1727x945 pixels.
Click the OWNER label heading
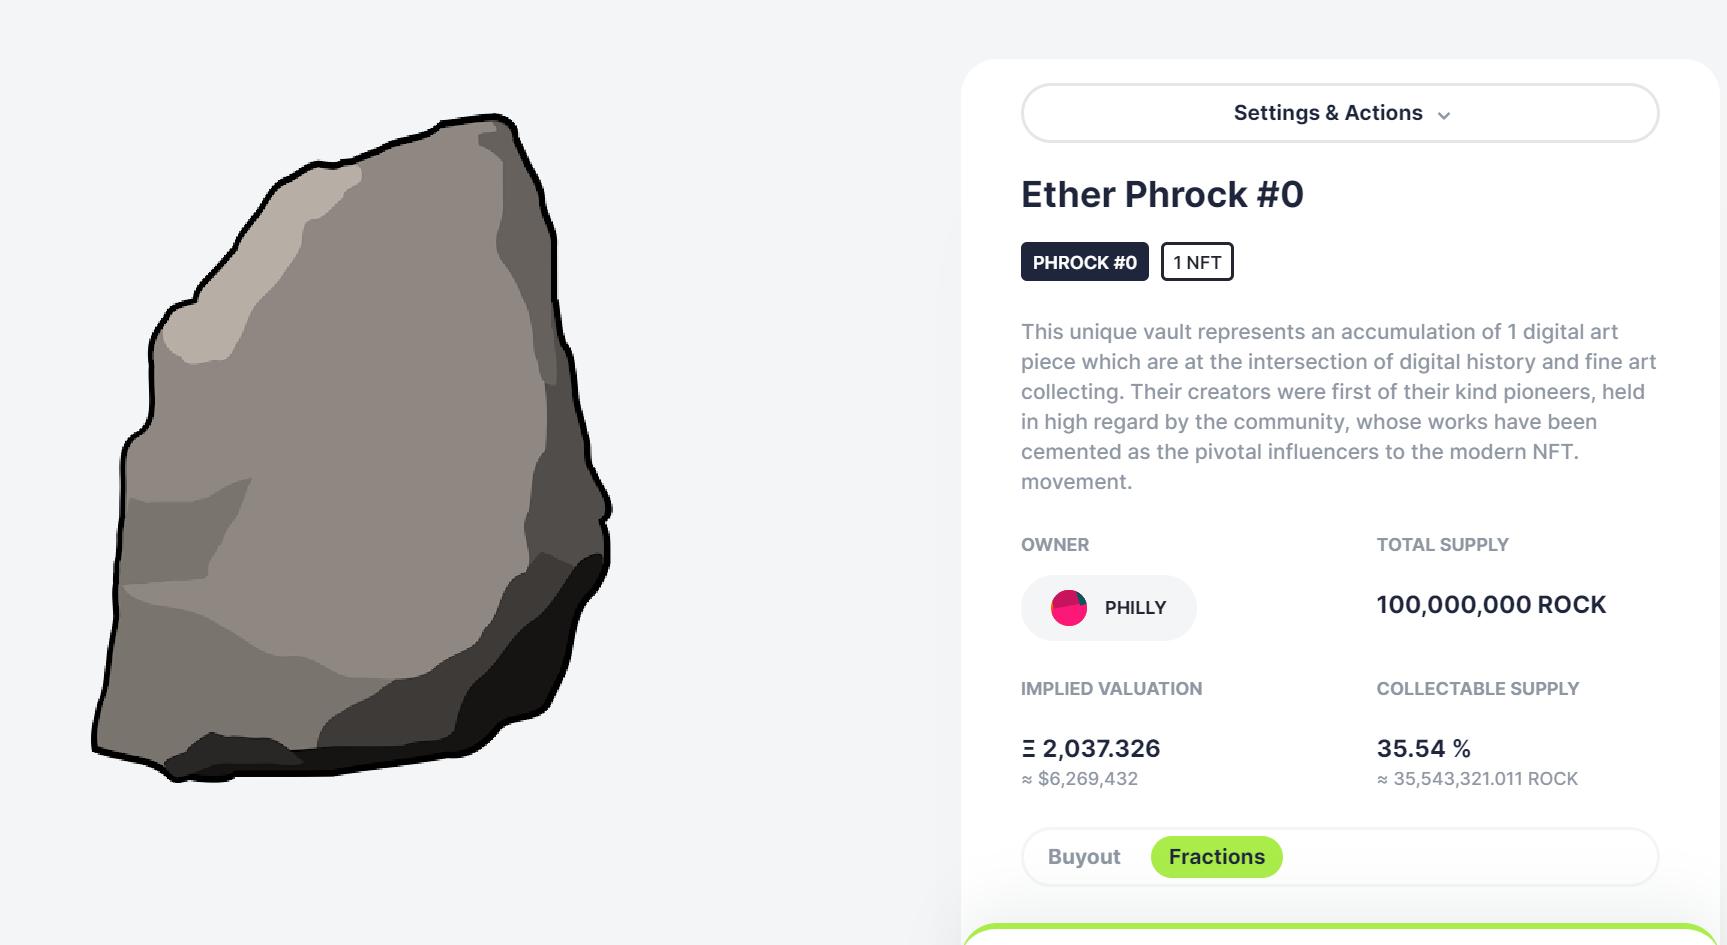point(1055,545)
